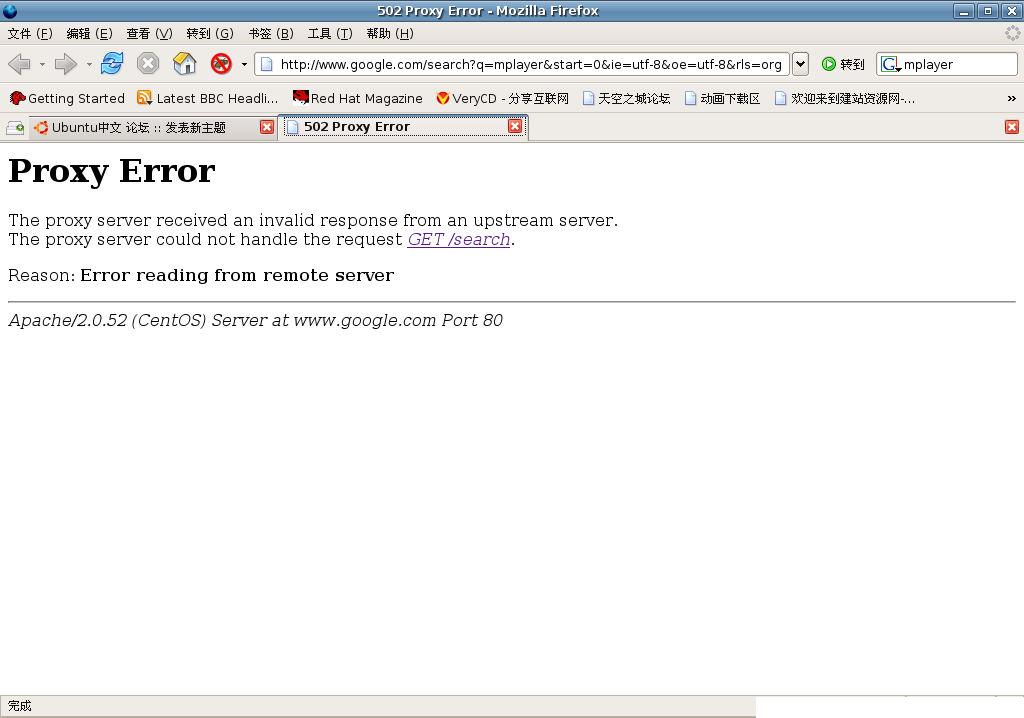Open the Back history dropdown arrow
The image size is (1024, 718).
(42, 64)
